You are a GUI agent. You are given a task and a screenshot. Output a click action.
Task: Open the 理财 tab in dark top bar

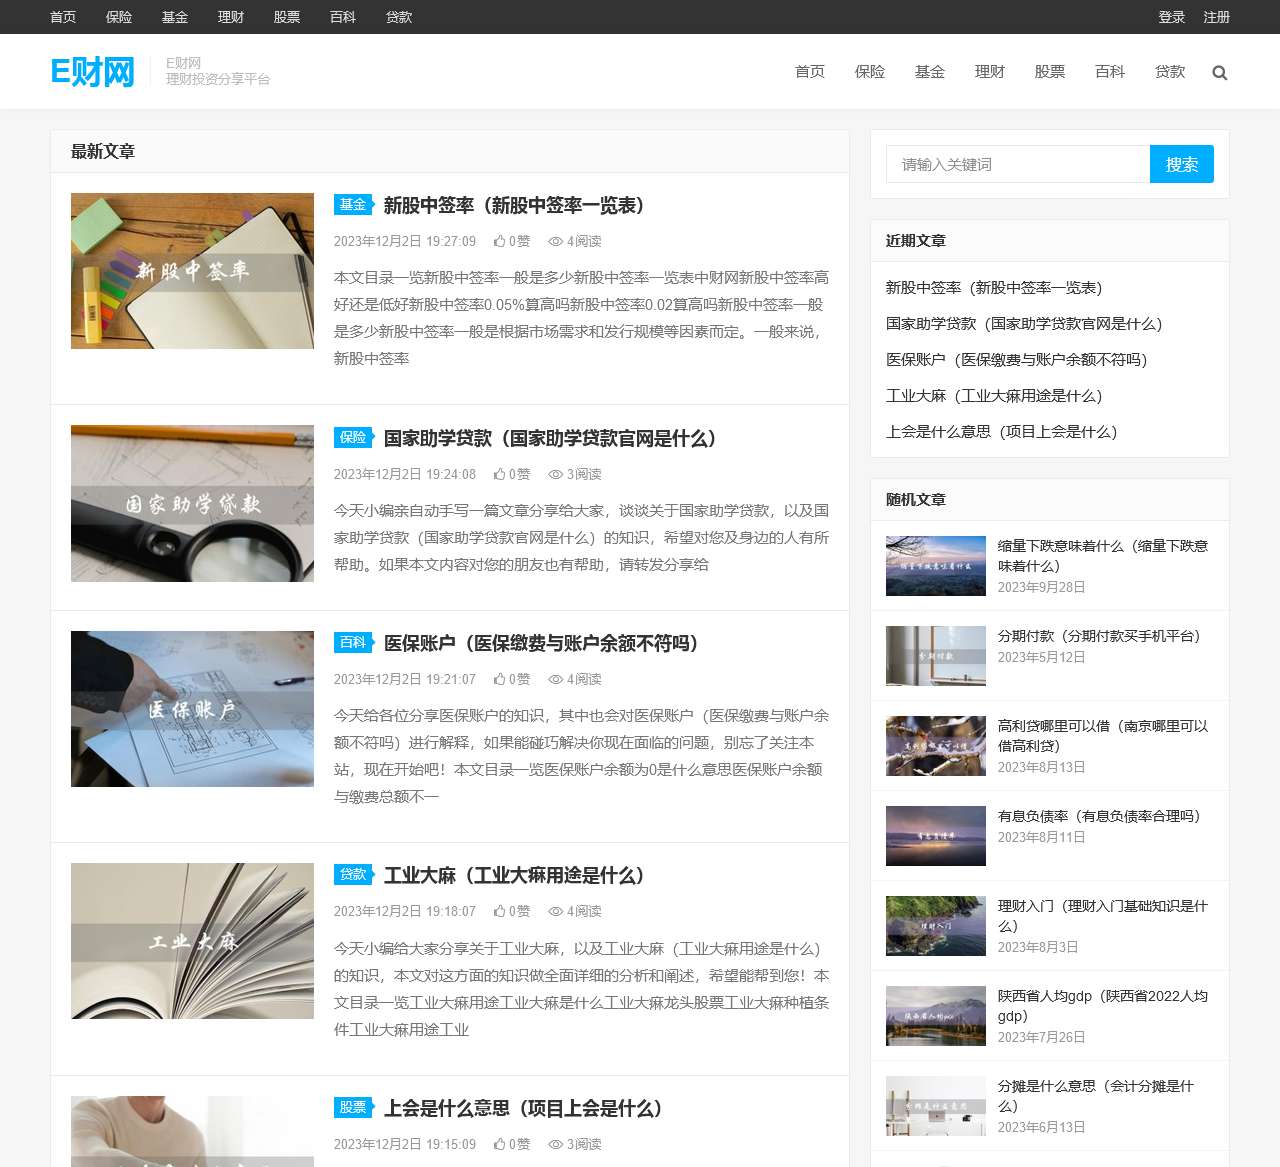(231, 17)
